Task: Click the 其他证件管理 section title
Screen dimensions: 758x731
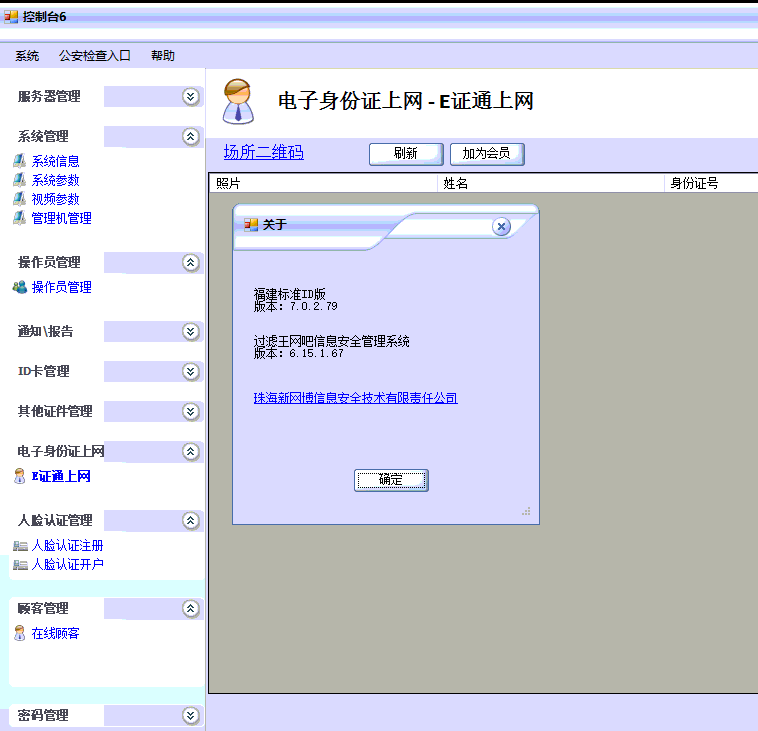Action: [x=55, y=411]
